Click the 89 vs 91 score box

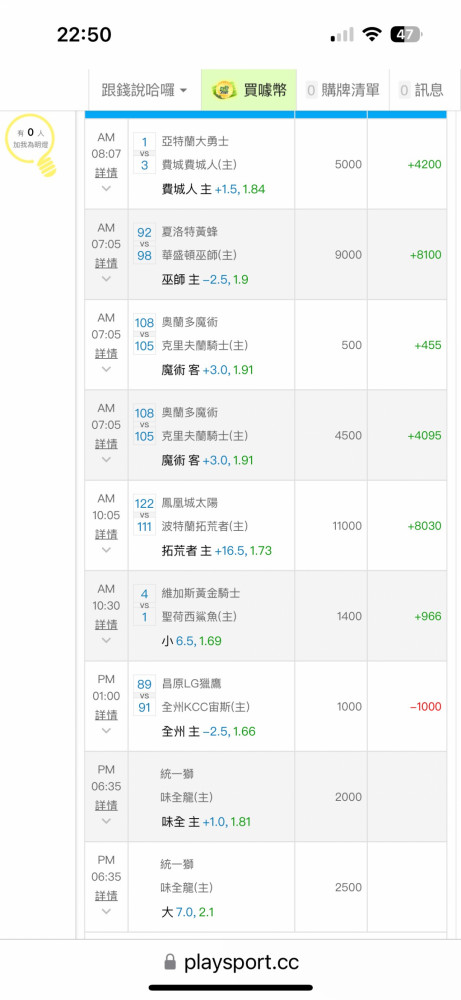click(144, 695)
